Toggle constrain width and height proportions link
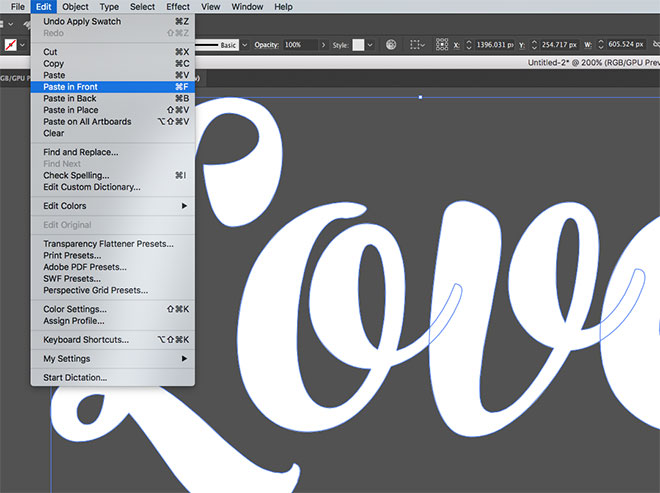Screen dimensions: 660x493 click(655, 45)
